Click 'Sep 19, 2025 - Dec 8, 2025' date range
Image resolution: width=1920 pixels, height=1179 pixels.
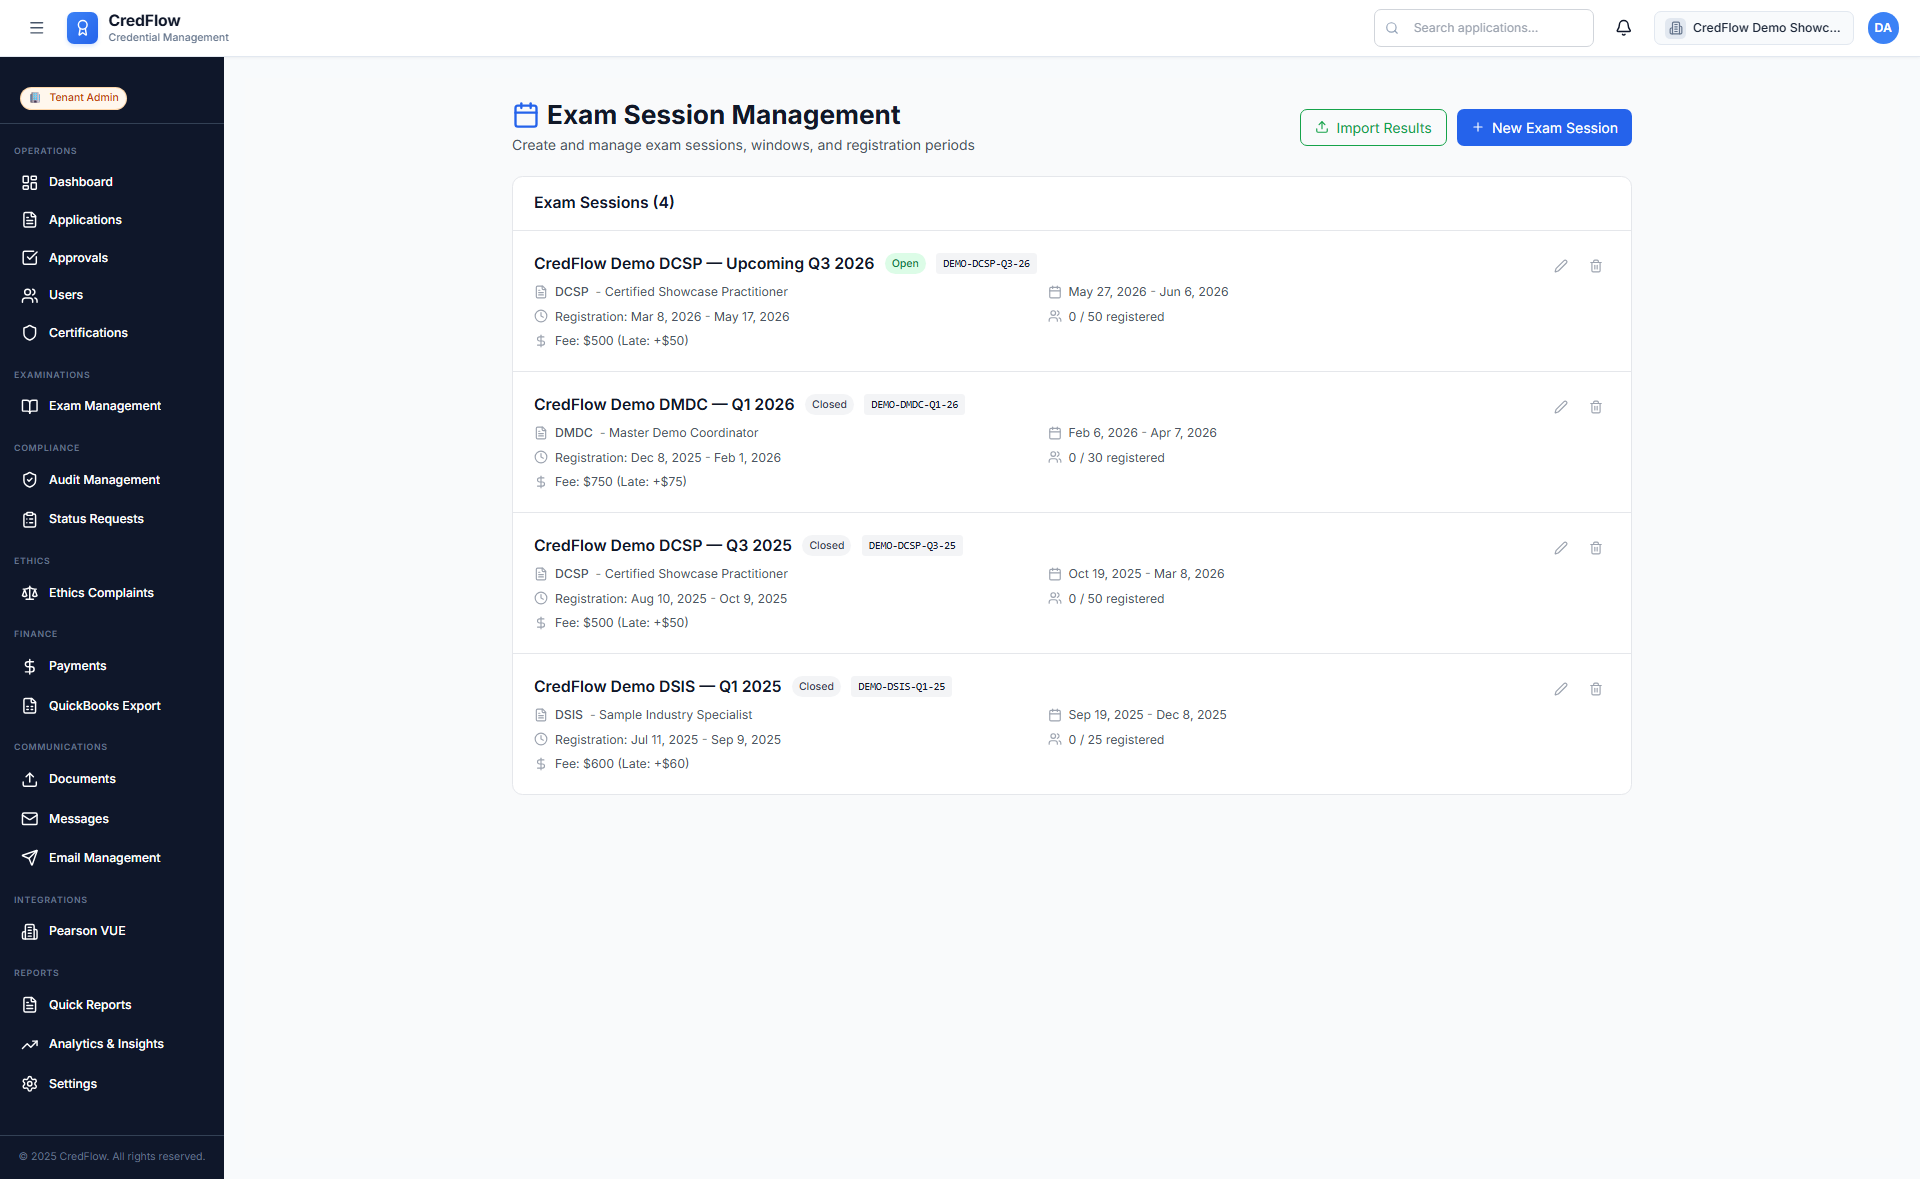pos(1147,715)
